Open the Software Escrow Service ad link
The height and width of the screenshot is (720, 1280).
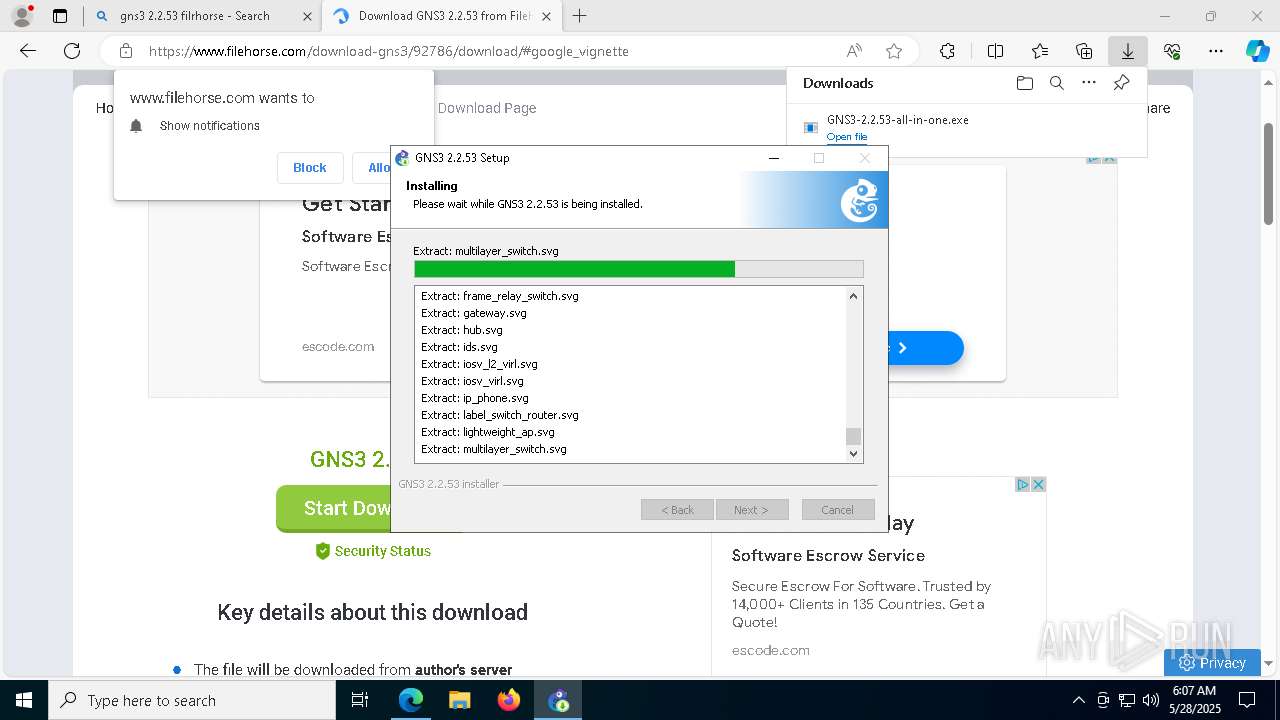coord(828,555)
